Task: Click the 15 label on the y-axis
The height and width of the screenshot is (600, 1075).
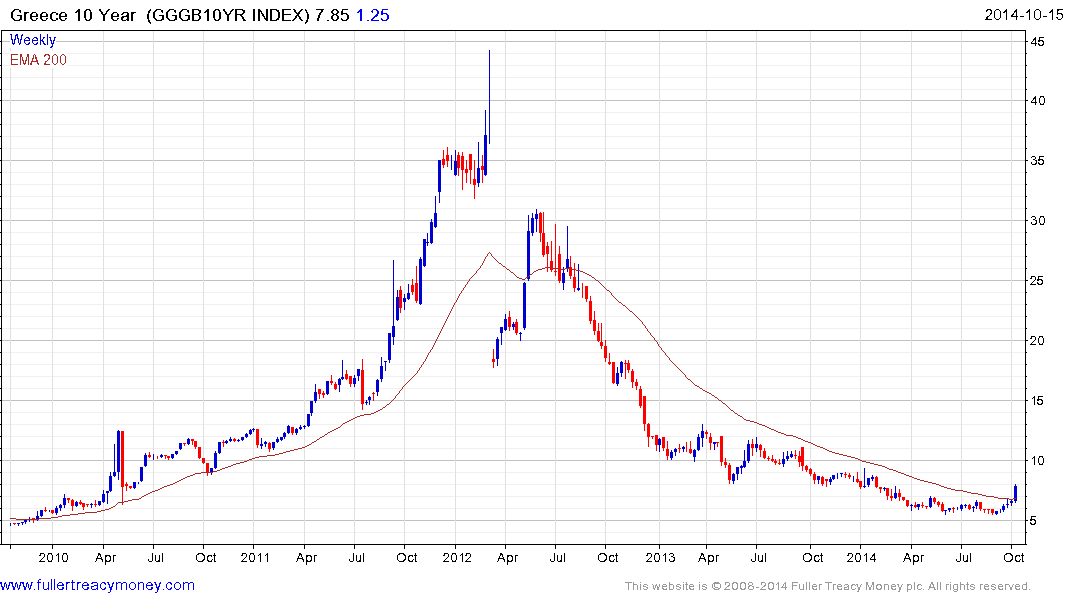Action: click(1037, 400)
